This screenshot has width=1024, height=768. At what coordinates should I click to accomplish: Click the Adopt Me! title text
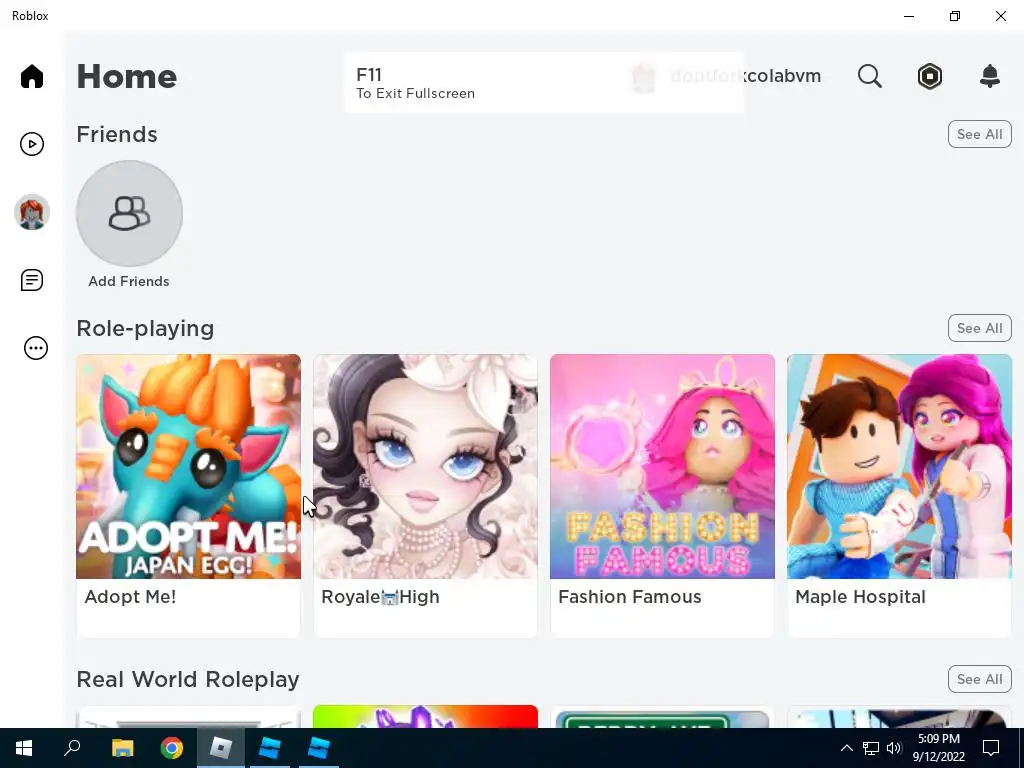pyautogui.click(x=130, y=596)
